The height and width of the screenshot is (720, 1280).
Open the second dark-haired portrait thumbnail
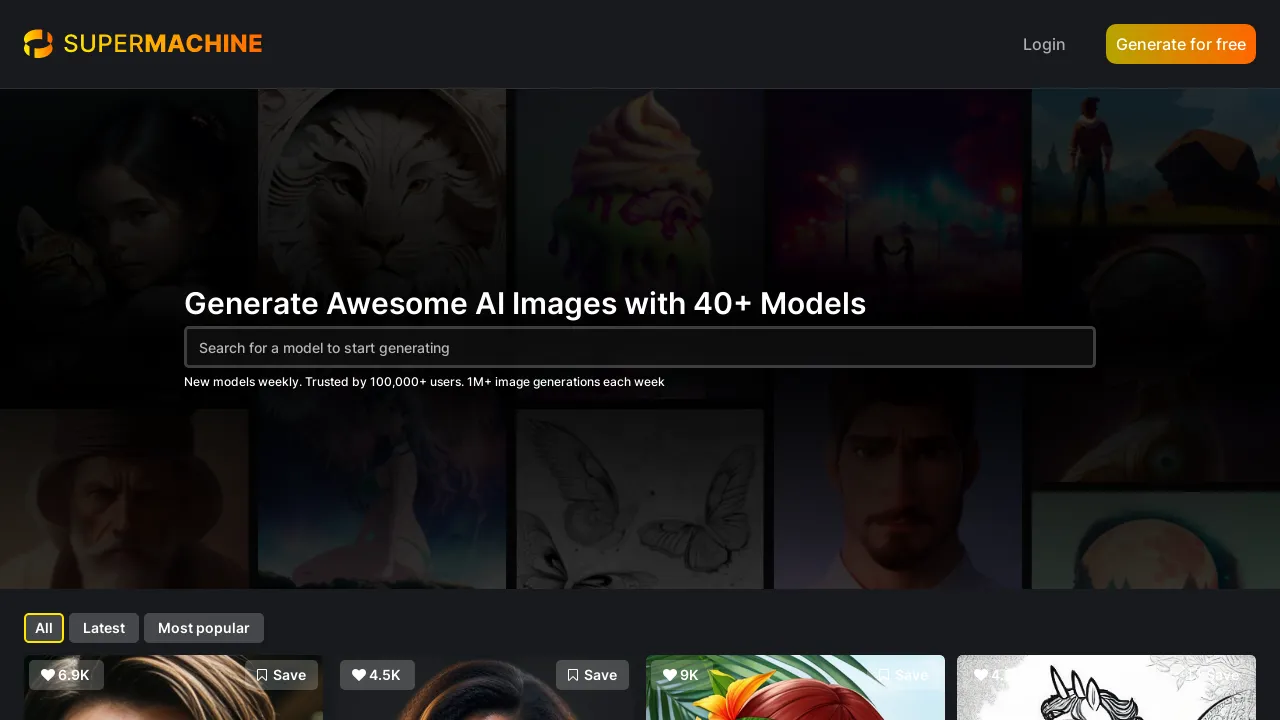(484, 700)
